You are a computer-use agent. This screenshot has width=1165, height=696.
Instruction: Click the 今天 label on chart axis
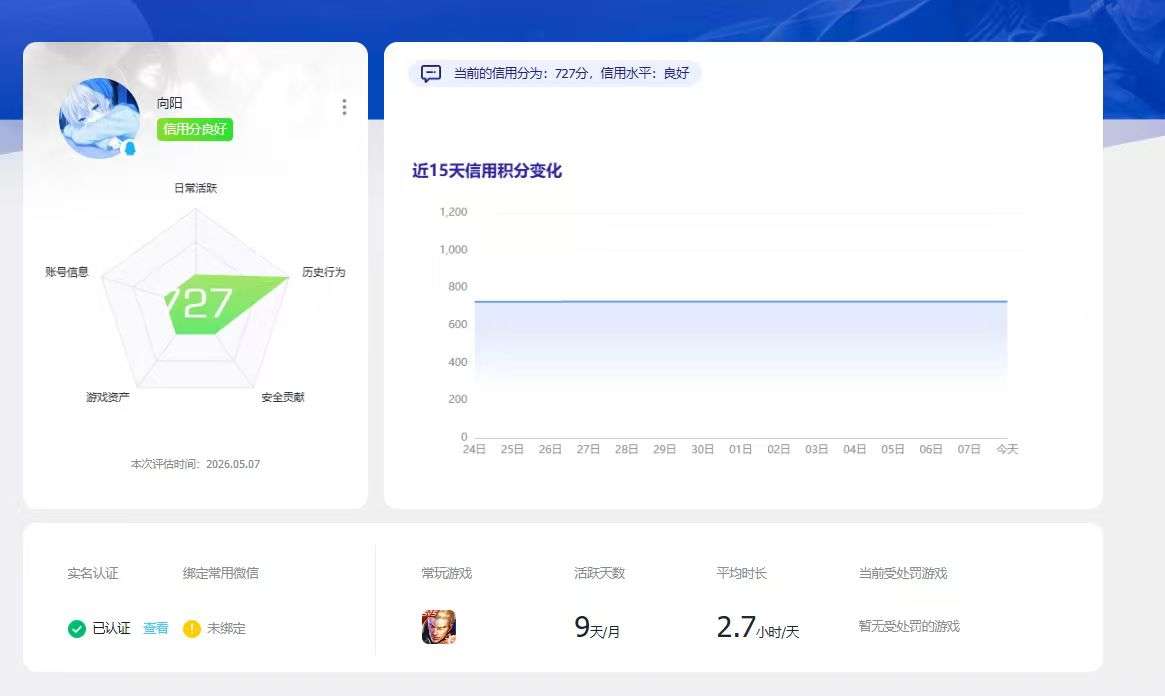click(x=1007, y=449)
